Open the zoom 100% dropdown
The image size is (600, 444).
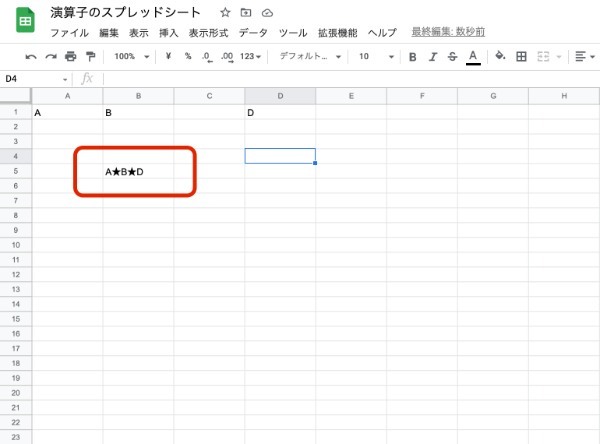[x=132, y=57]
